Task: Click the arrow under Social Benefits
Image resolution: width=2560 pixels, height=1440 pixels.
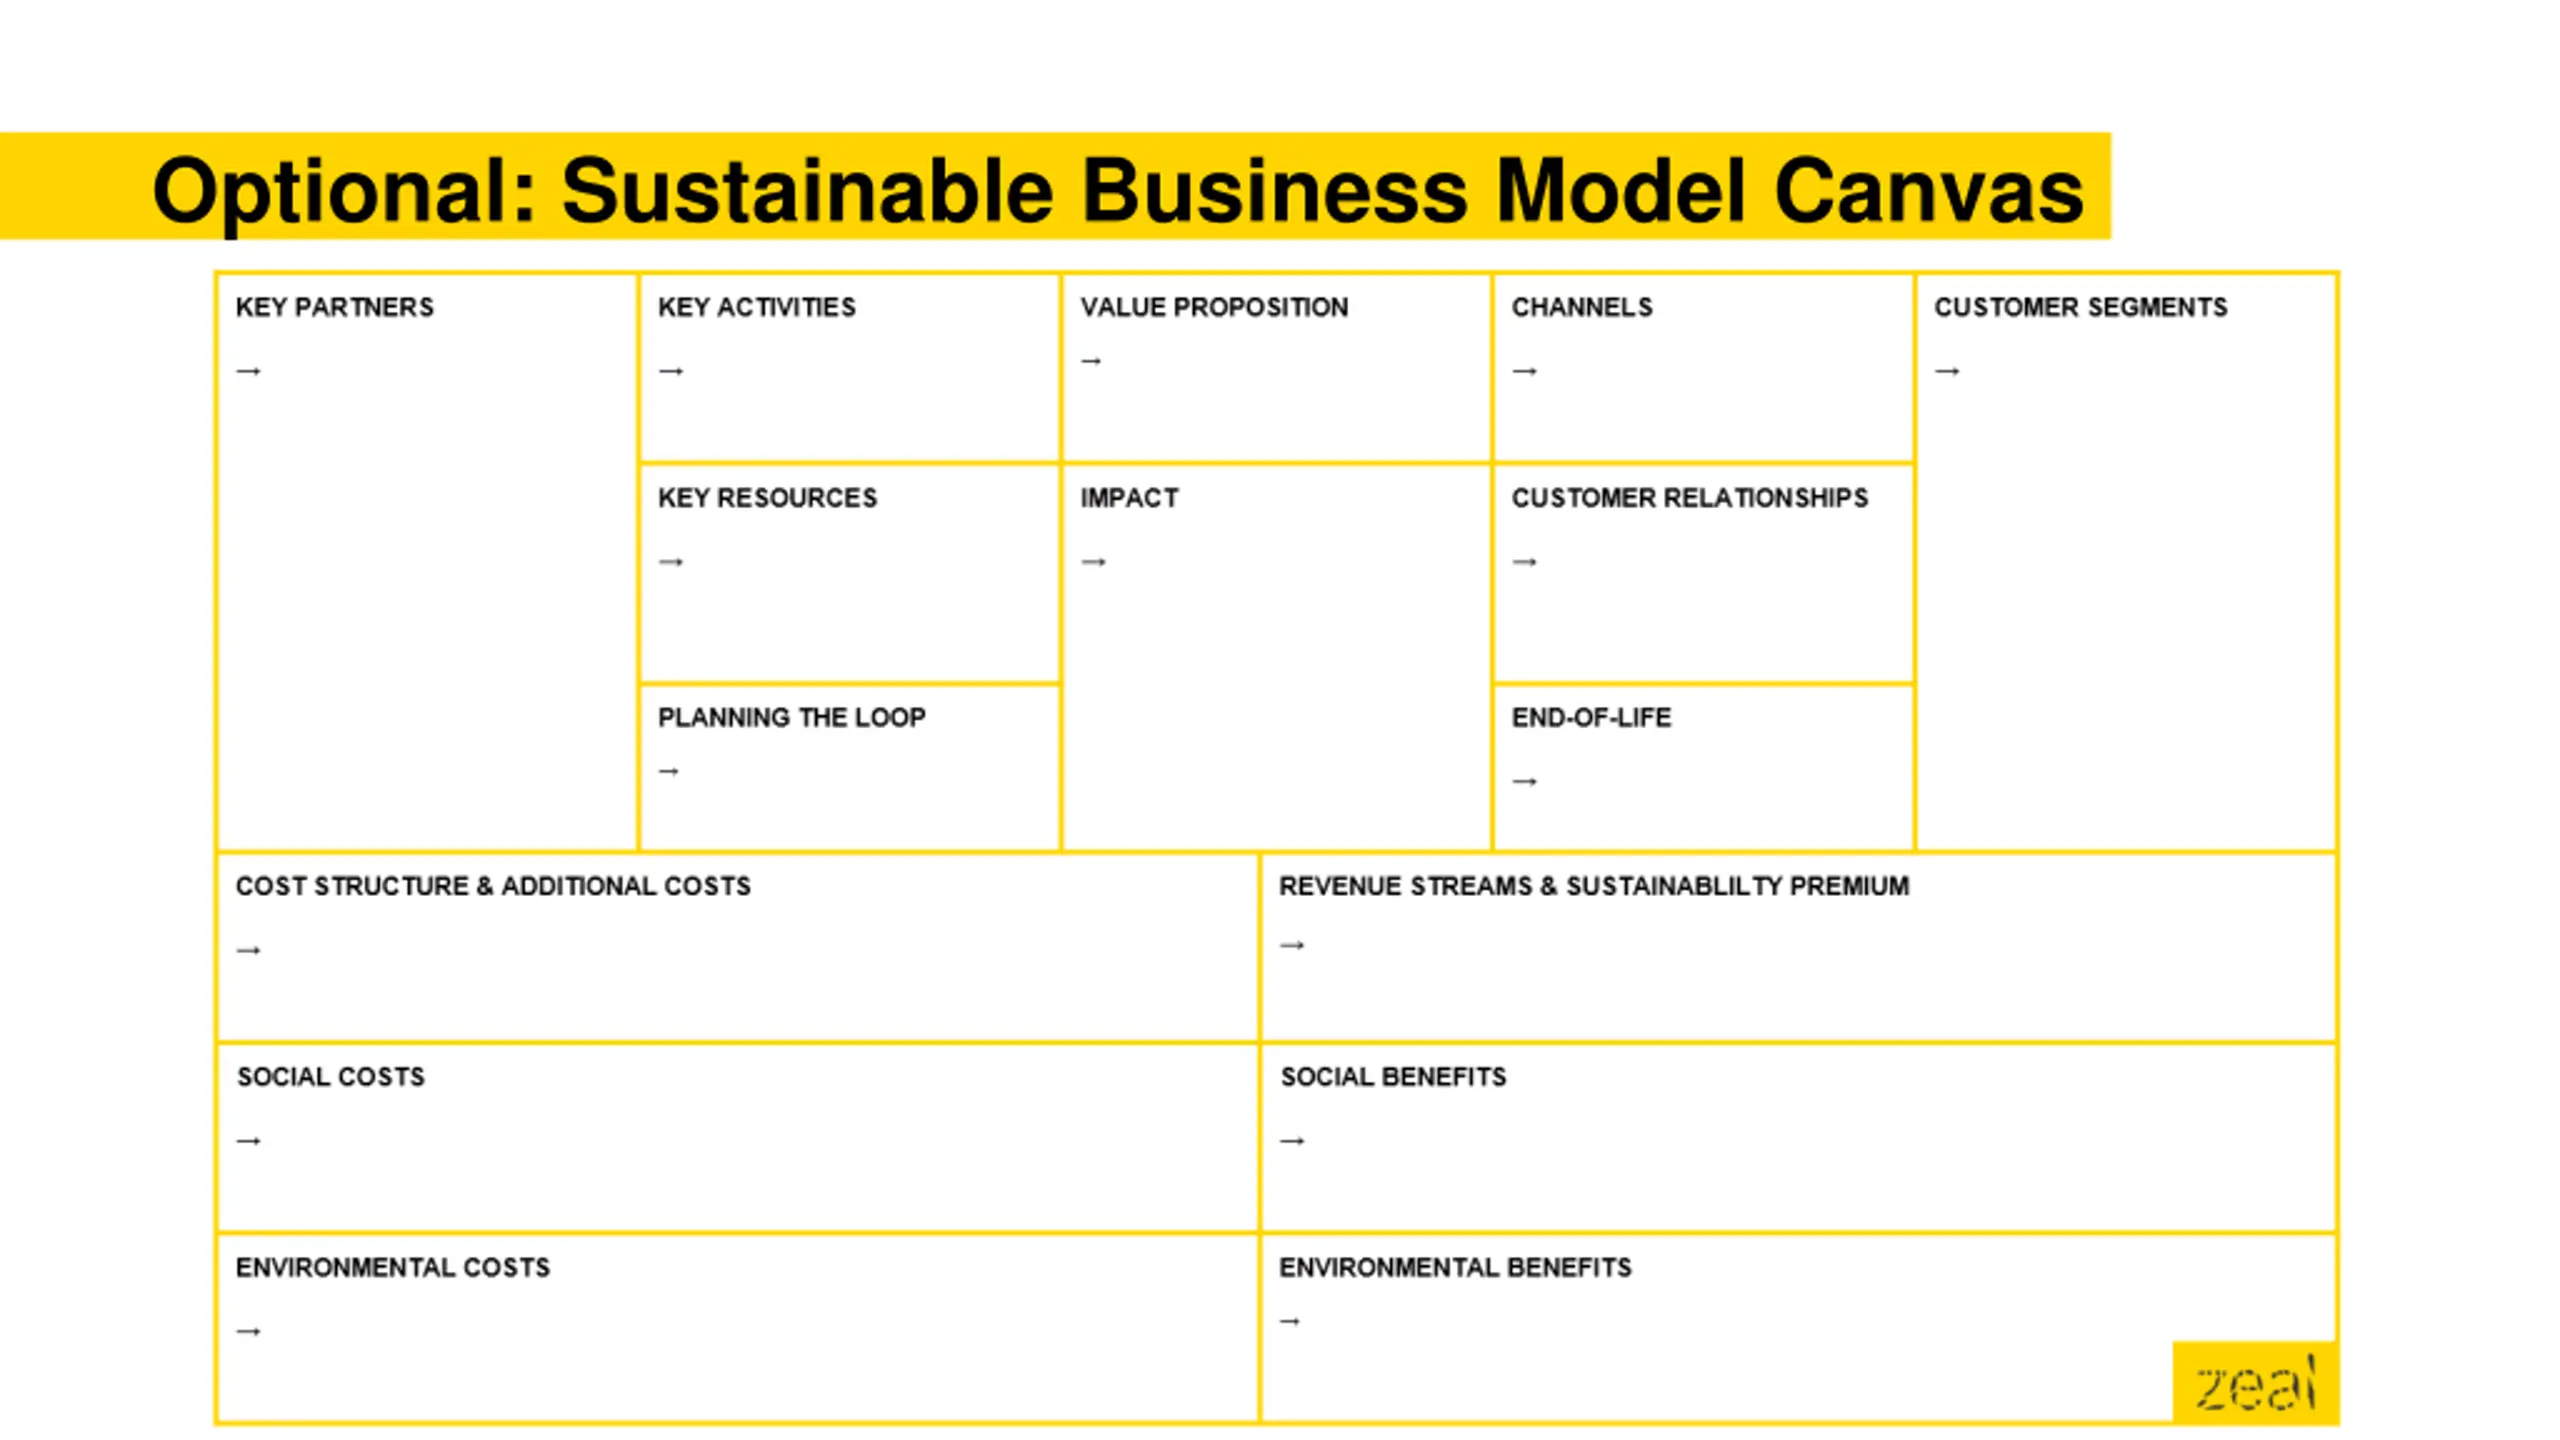Action: pyautogui.click(x=1292, y=1141)
